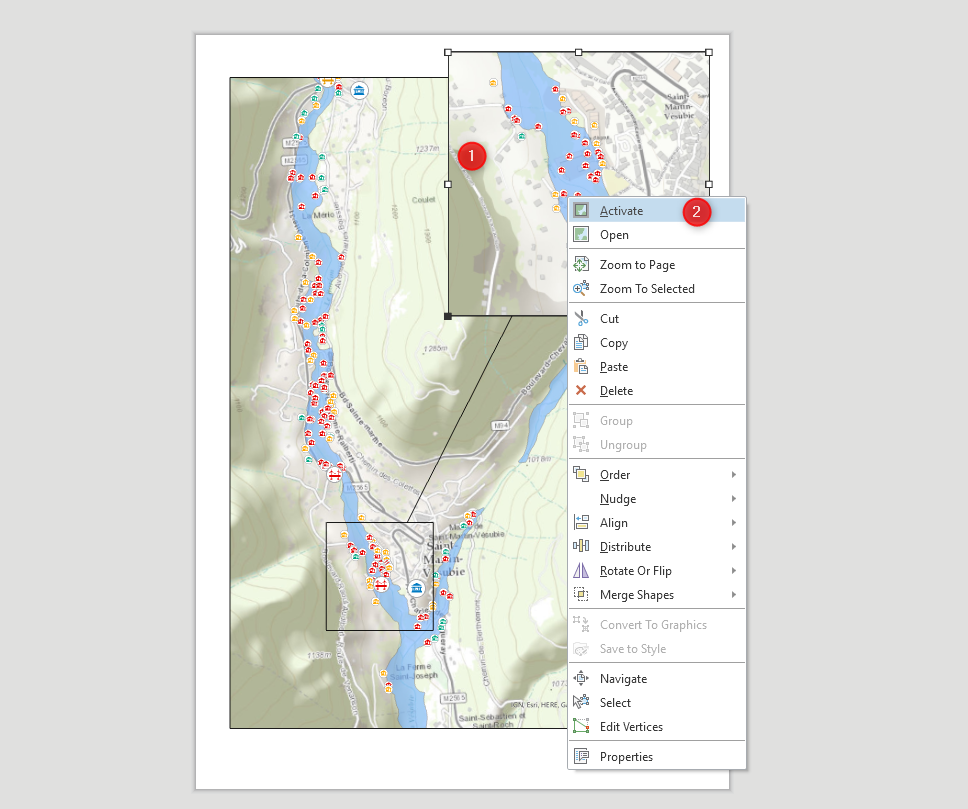
Task: Click the 'La Ferme Saint-Joseph' map label
Action: click(x=414, y=671)
